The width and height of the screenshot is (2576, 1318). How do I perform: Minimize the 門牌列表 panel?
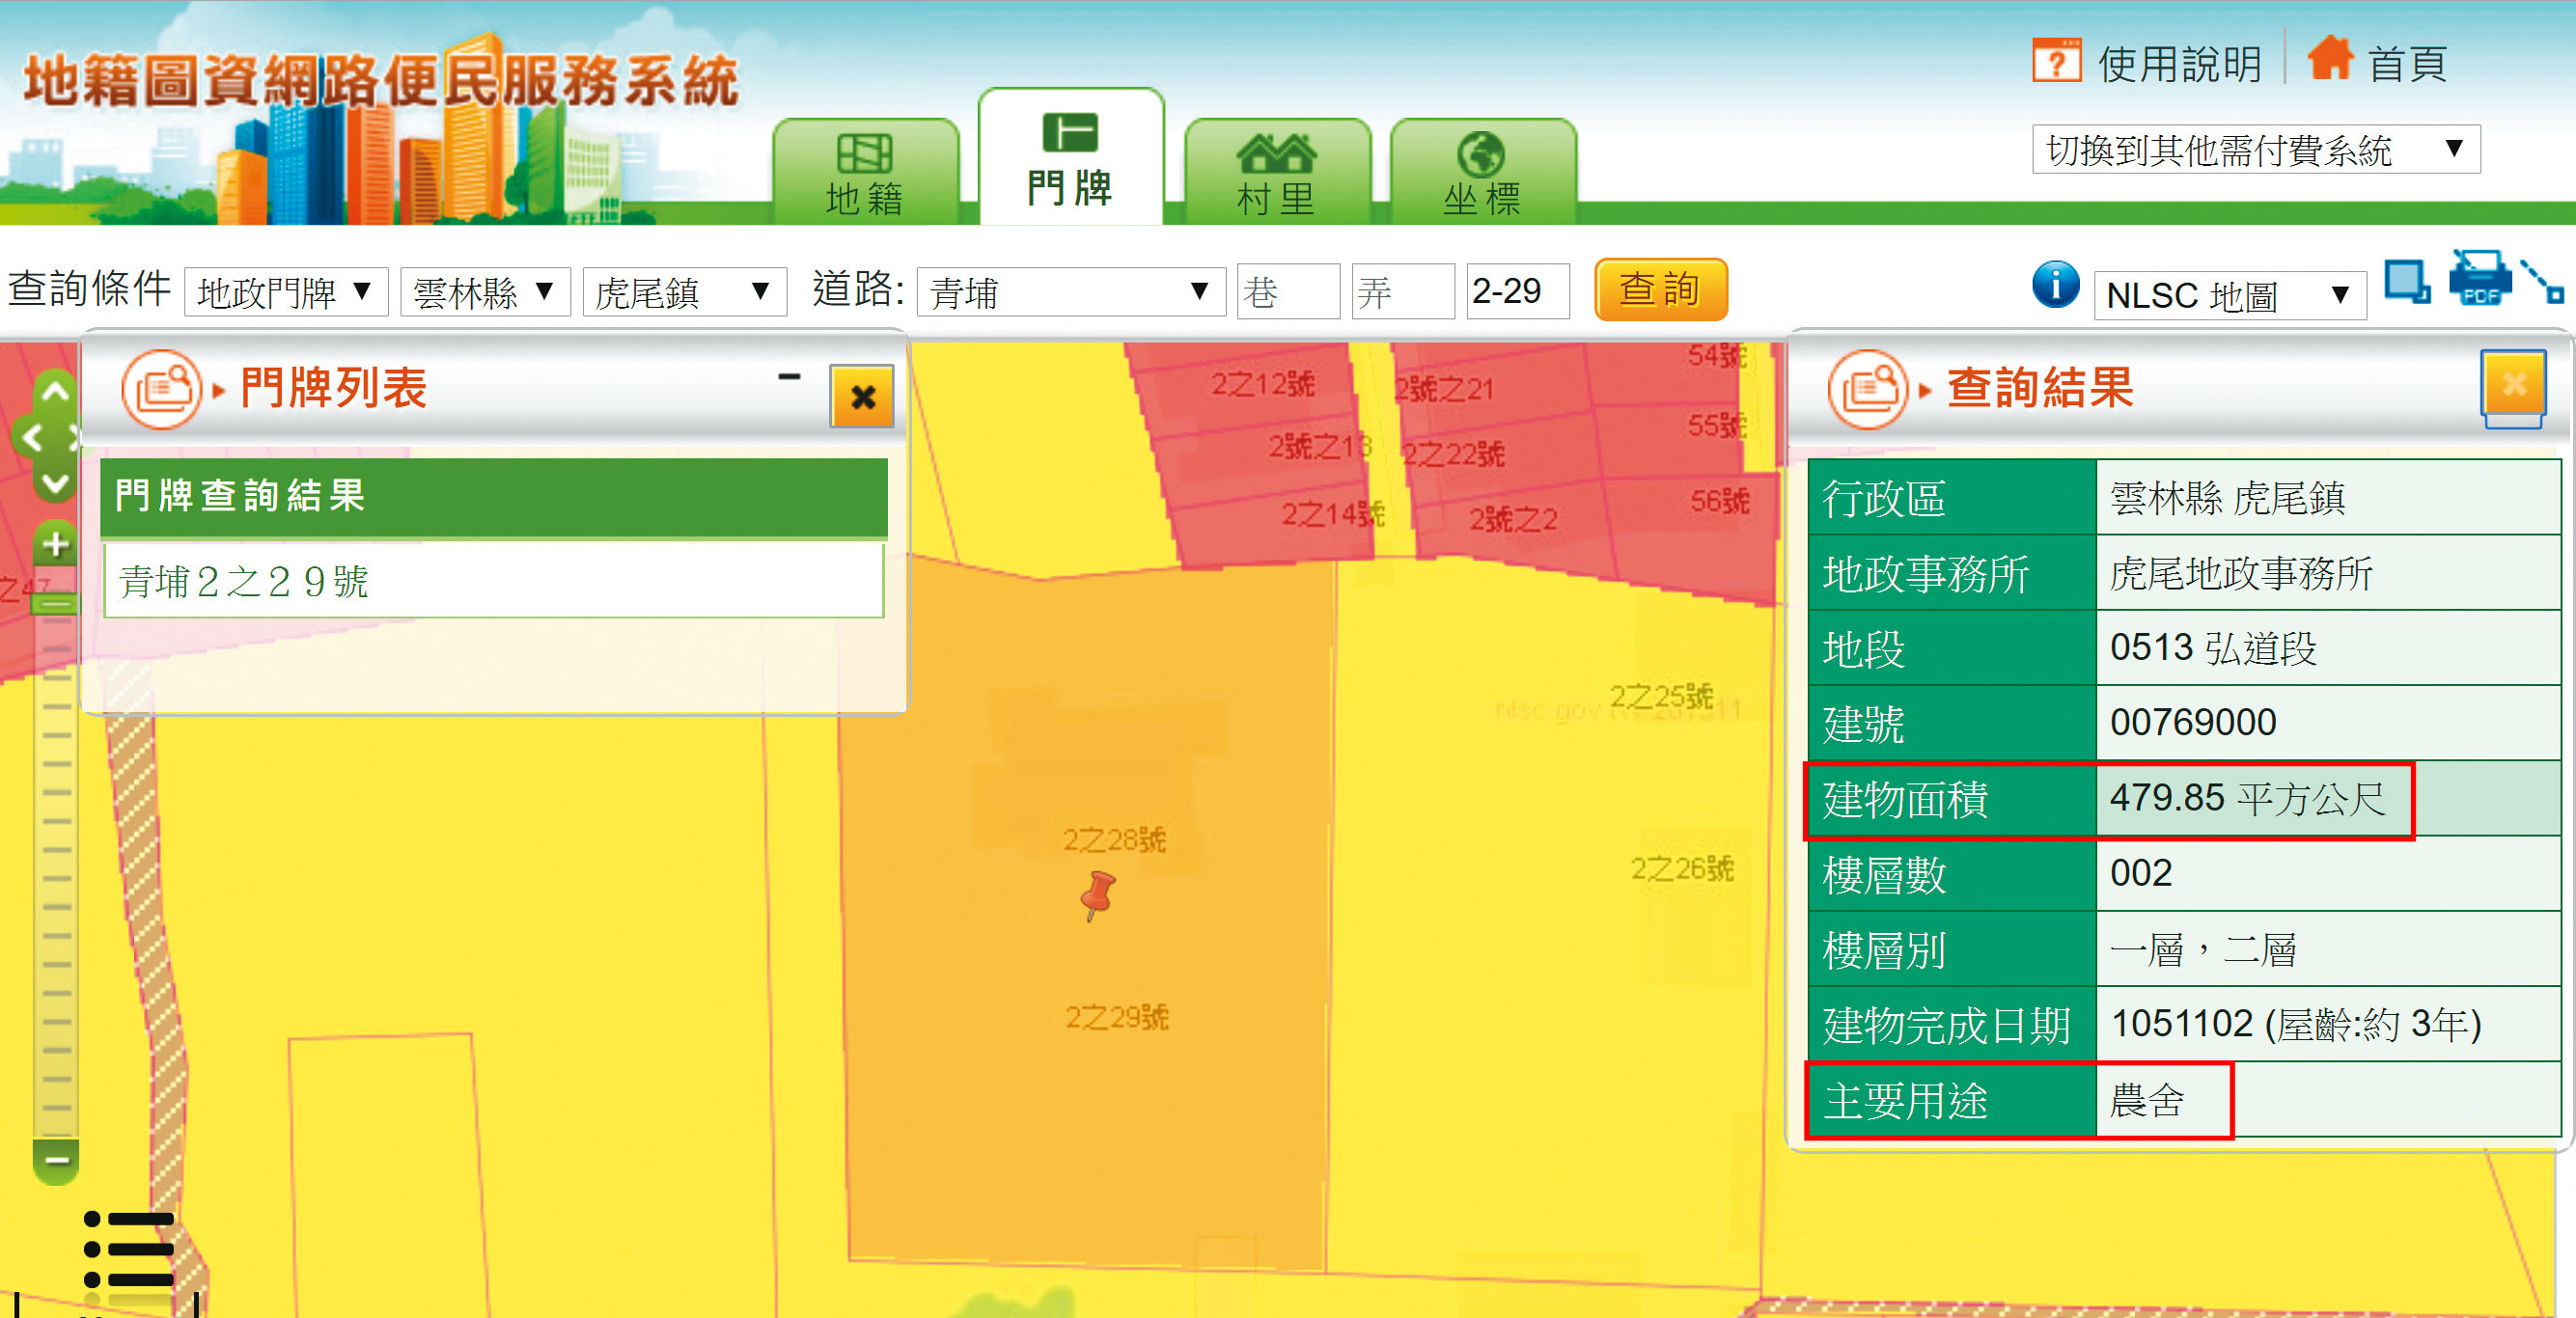(x=789, y=377)
